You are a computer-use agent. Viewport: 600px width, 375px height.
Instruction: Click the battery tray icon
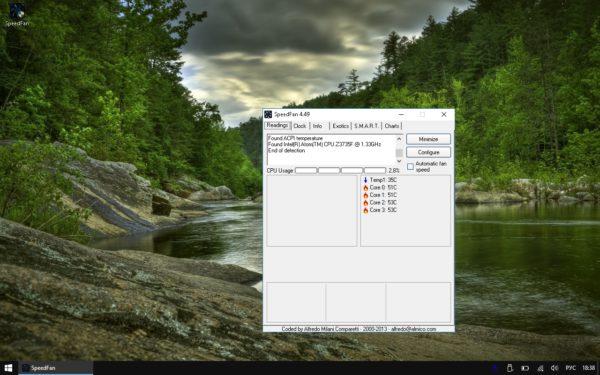pos(525,368)
